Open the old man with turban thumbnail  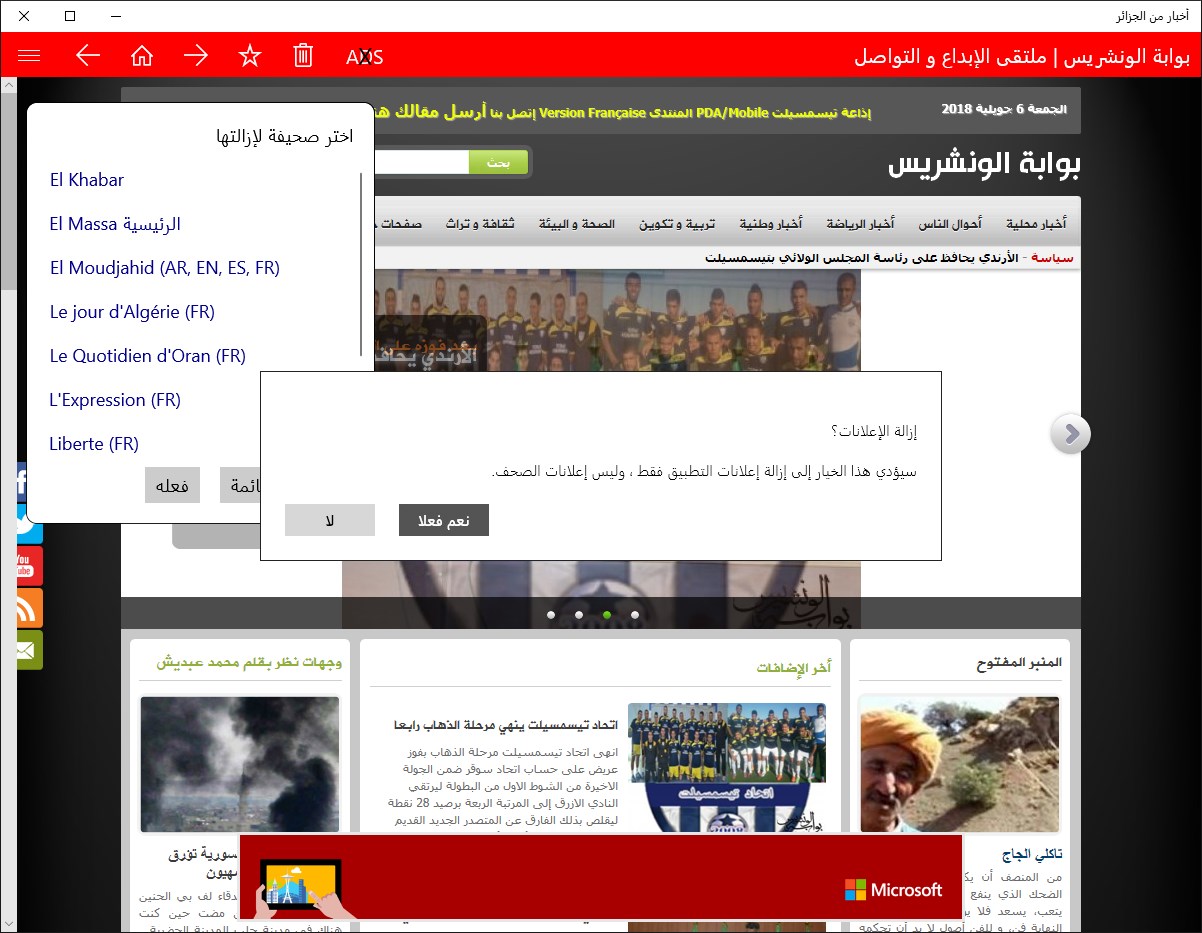(x=961, y=765)
